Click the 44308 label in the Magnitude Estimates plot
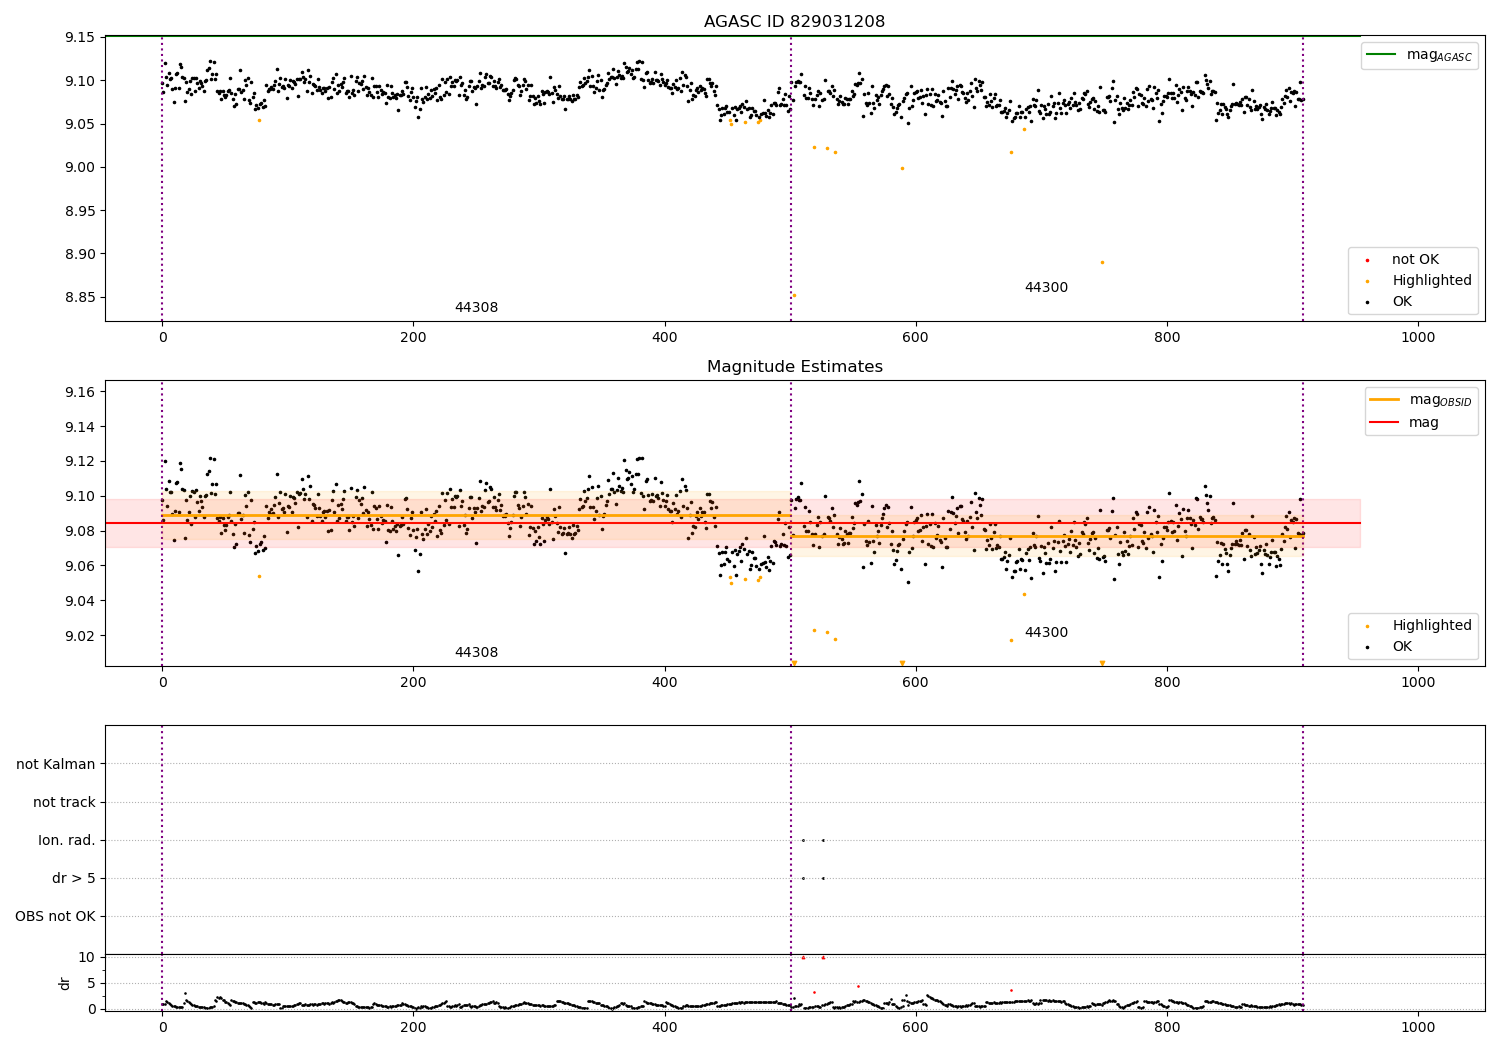This screenshot has width=1500, height=1050. click(x=476, y=653)
